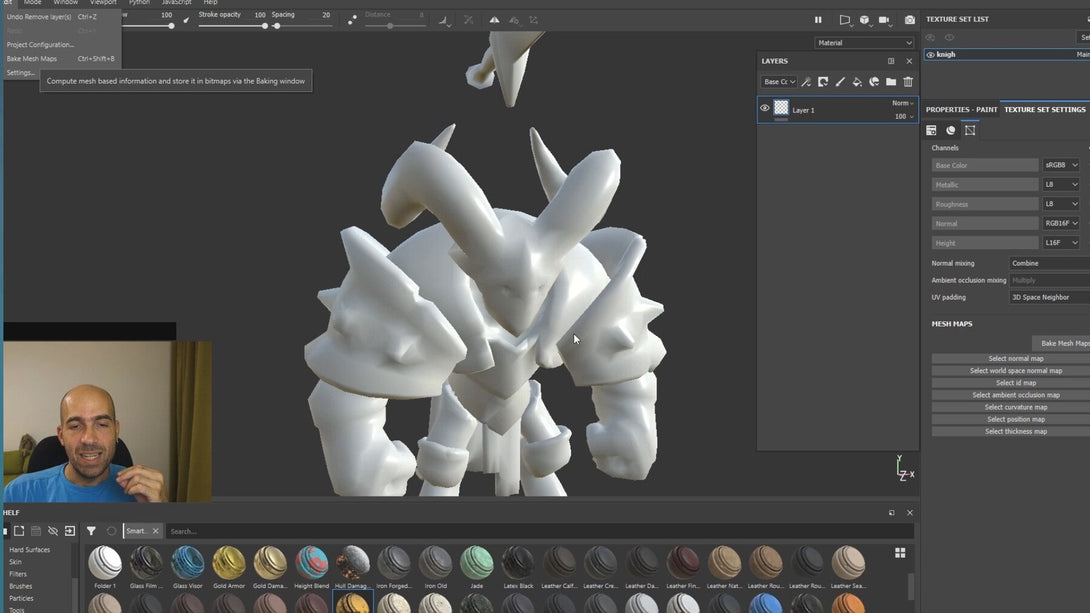Click the Stroke opacity slider

232,26
